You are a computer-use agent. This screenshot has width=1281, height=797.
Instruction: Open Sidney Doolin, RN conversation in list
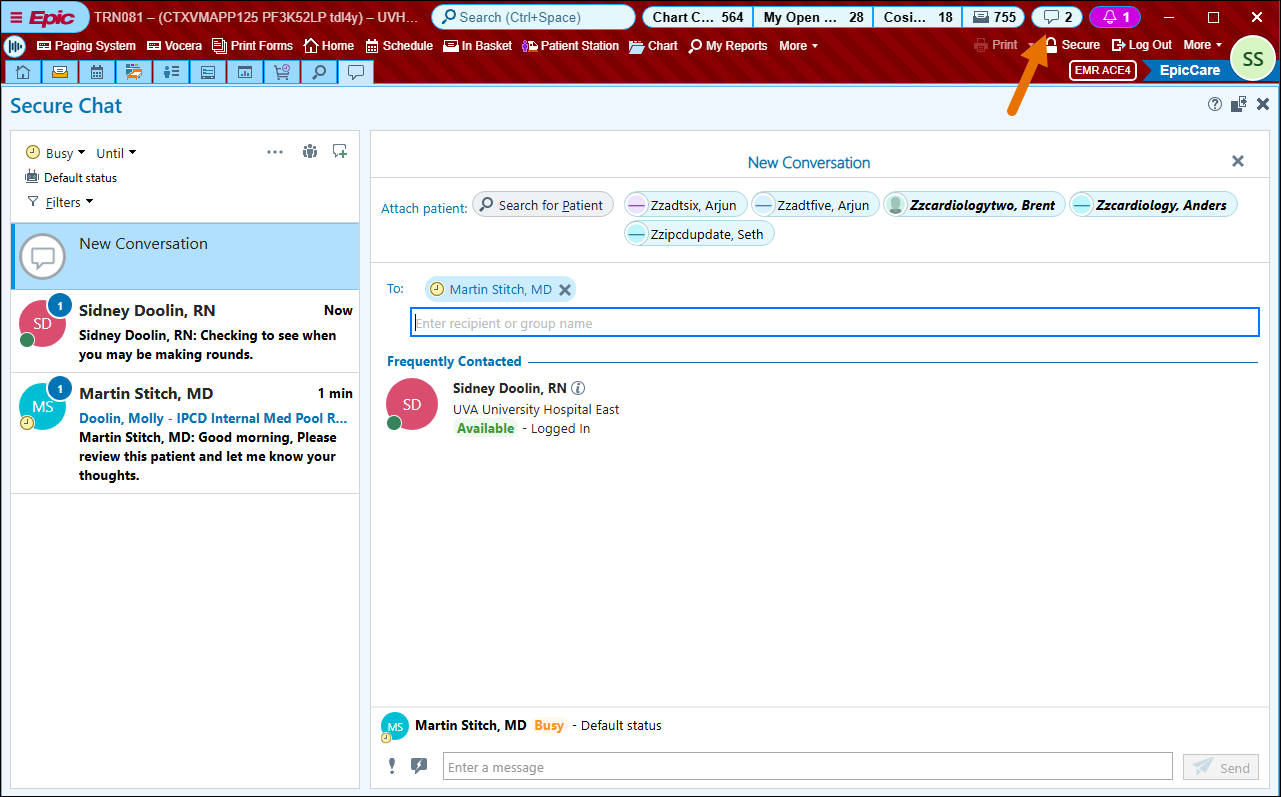[x=185, y=331]
